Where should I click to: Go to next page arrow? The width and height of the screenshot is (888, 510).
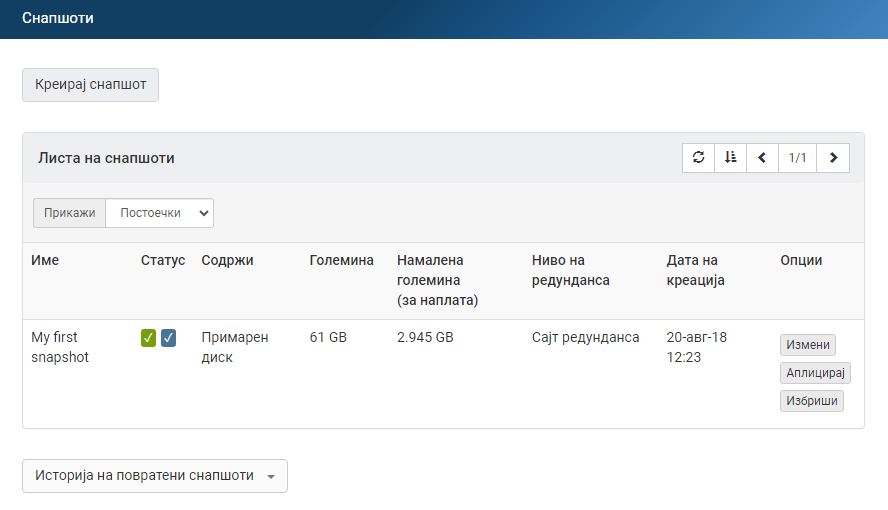tap(833, 158)
